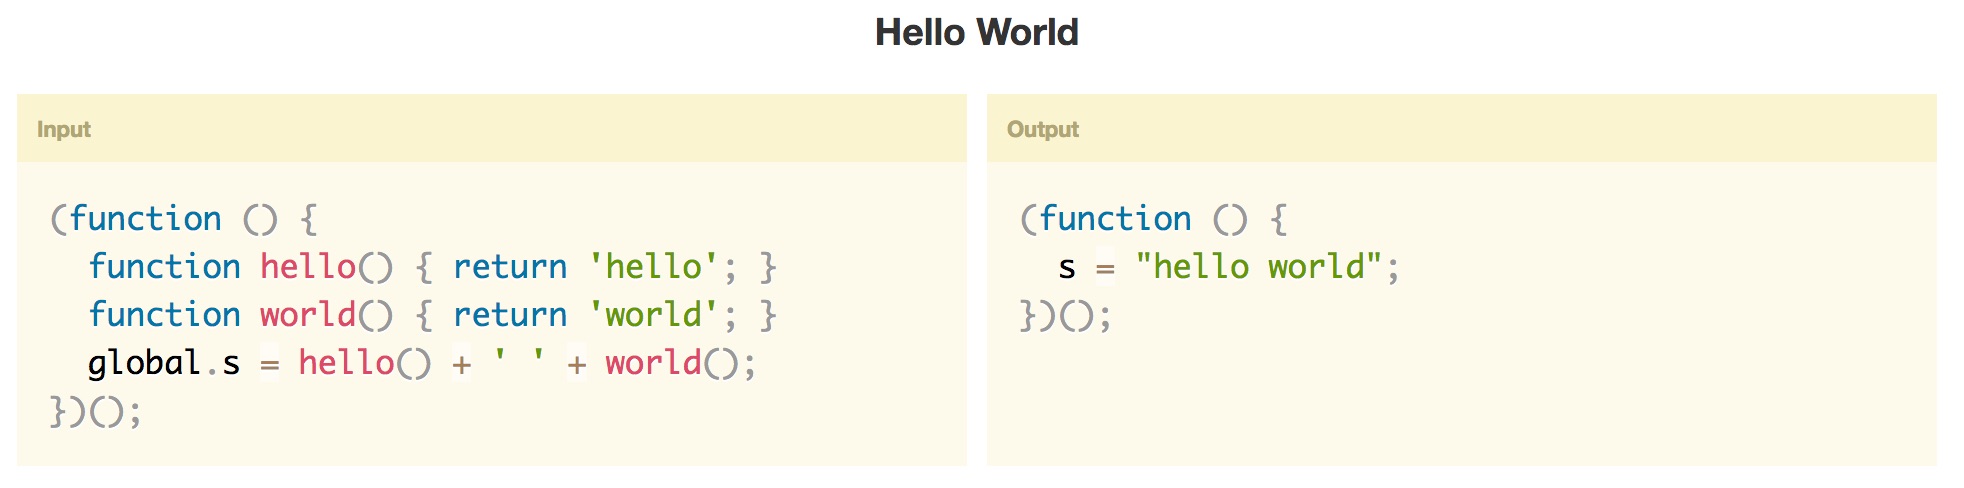Click the world function name in its declaration

(308, 315)
